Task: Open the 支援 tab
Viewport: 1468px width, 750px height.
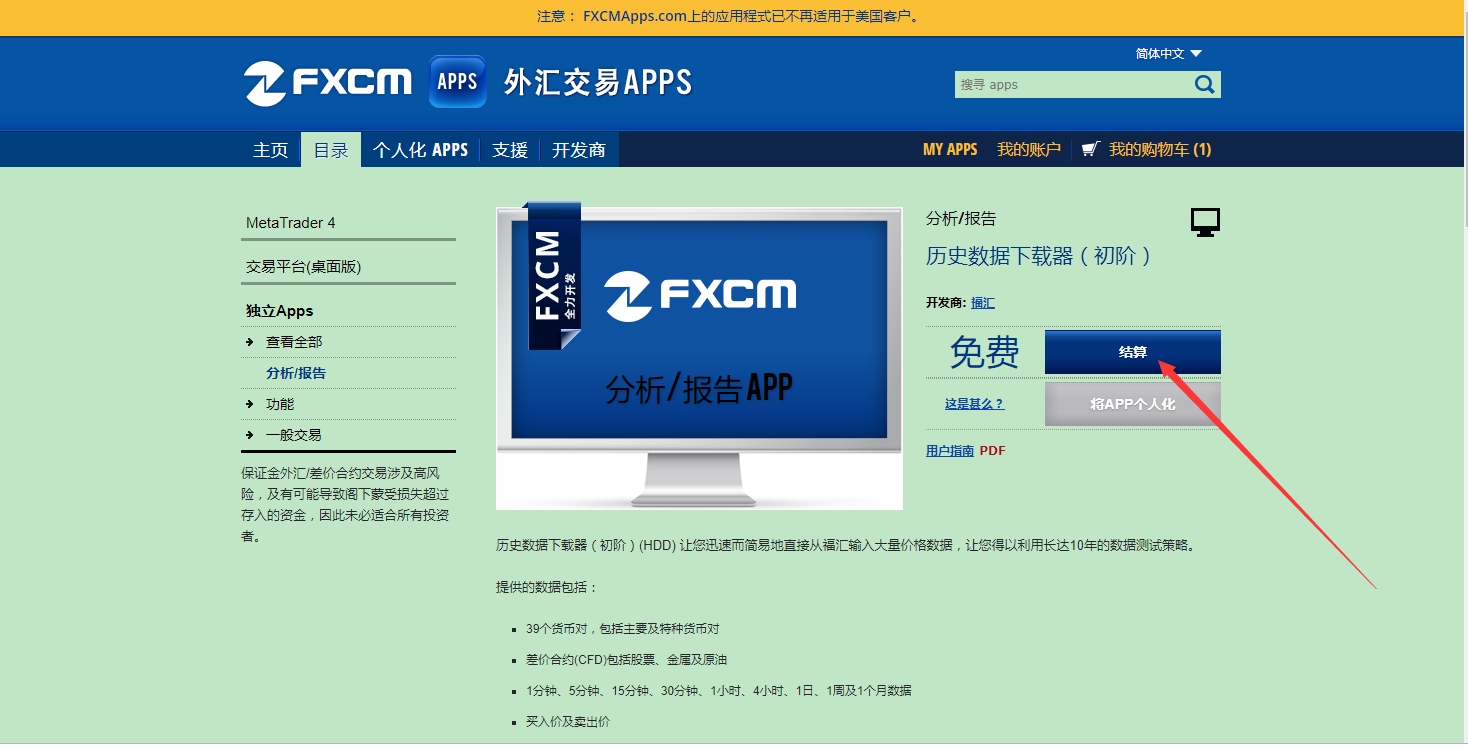Action: click(510, 150)
